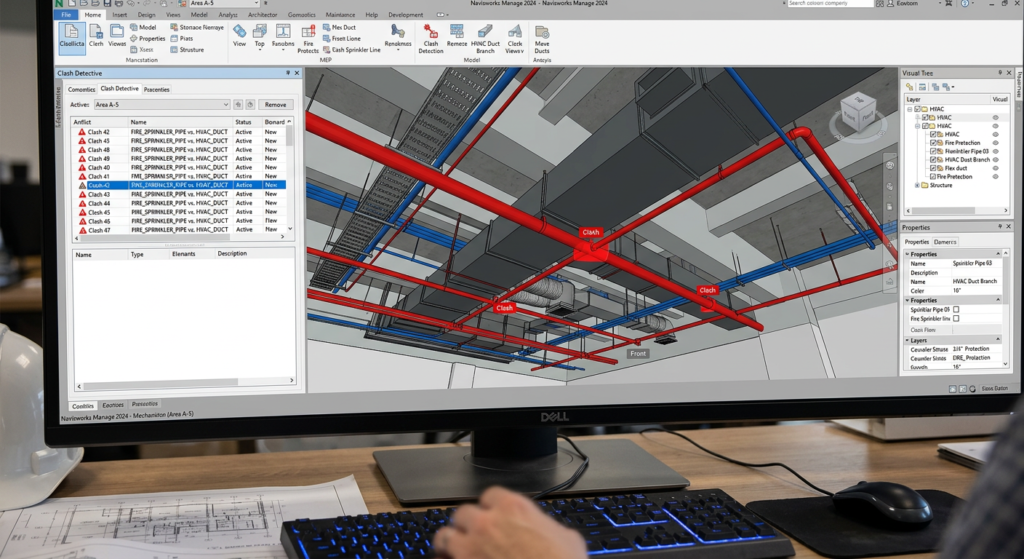Screen dimensions: 1024x559
Task: Click the refresh icon beside Remove button
Action: (250, 104)
